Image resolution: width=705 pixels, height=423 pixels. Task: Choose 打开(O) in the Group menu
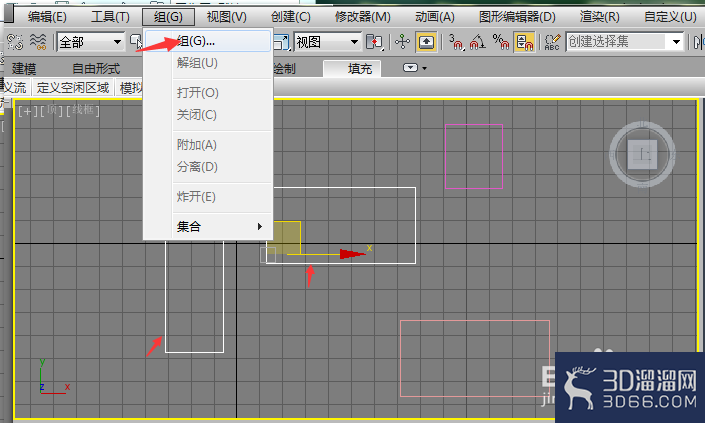point(208,93)
